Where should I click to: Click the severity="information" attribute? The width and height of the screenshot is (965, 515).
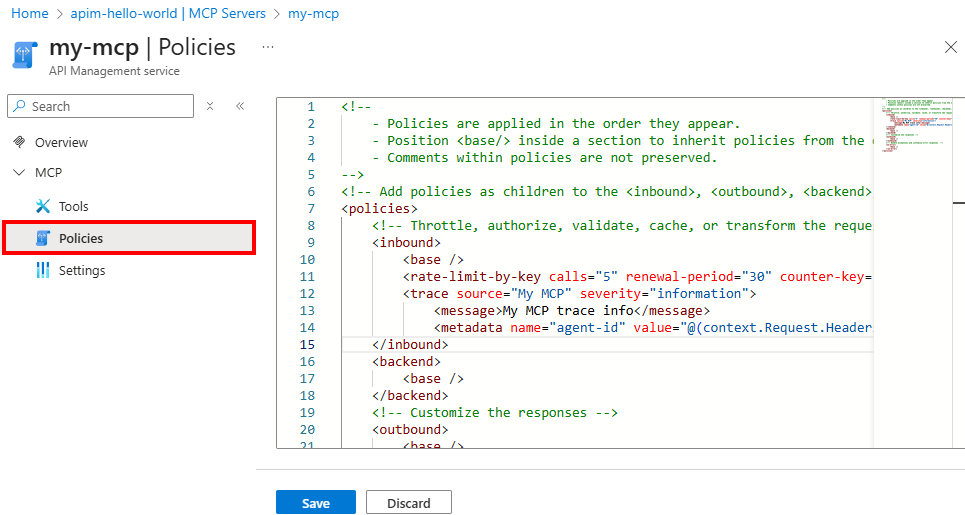[x=664, y=293]
